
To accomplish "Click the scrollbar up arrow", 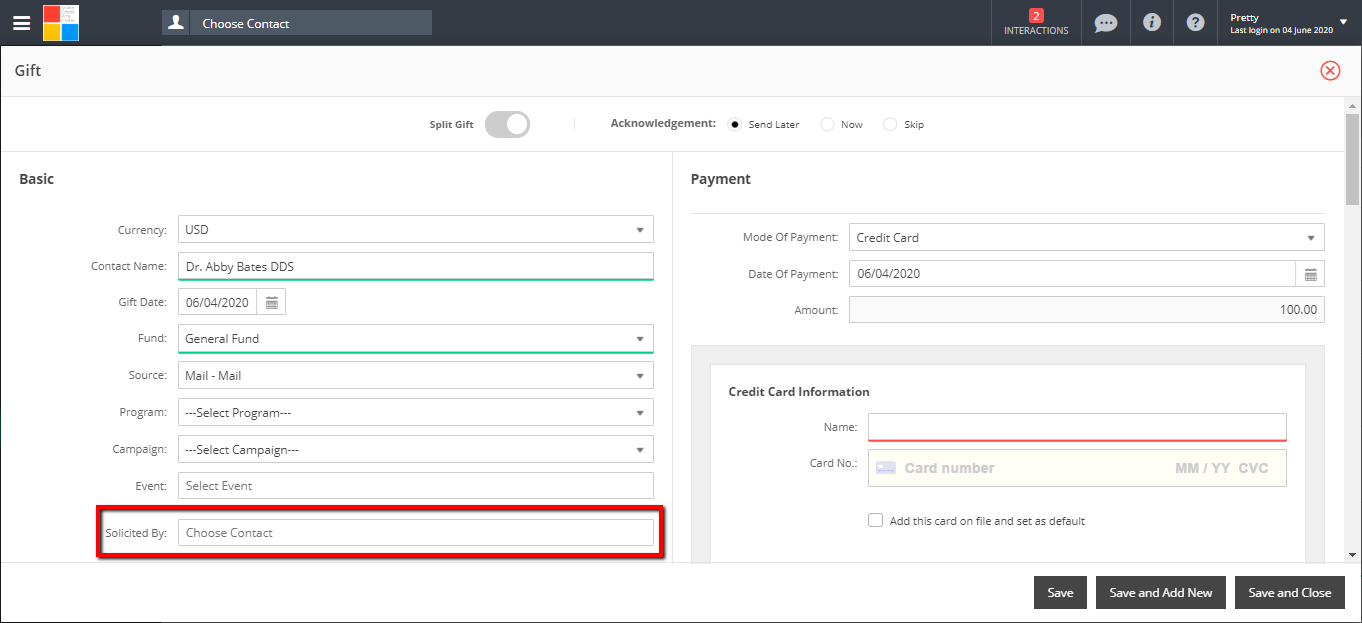I will point(1352,107).
